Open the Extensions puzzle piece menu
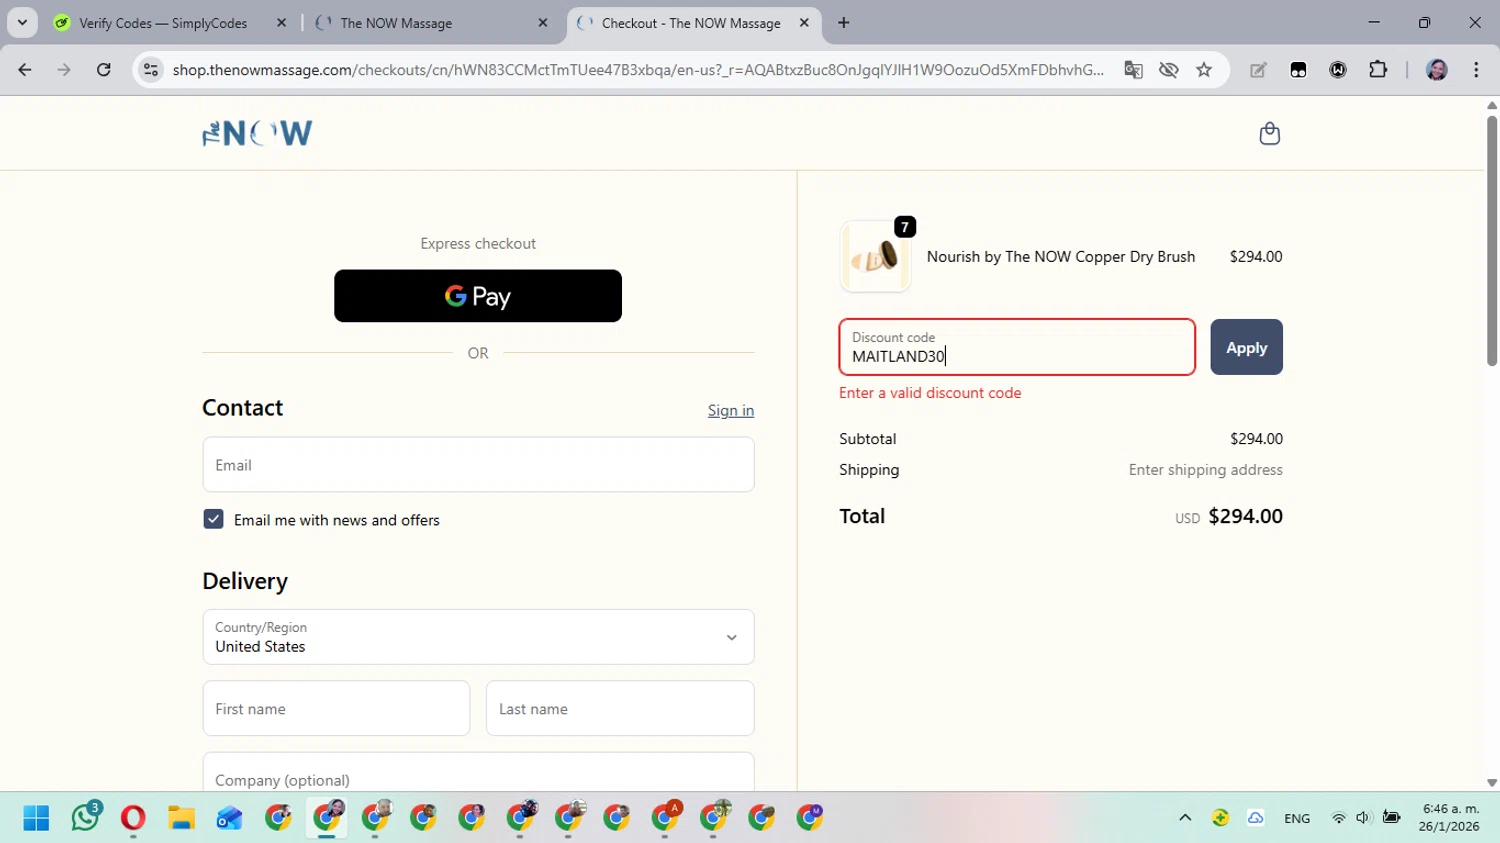 click(x=1378, y=70)
